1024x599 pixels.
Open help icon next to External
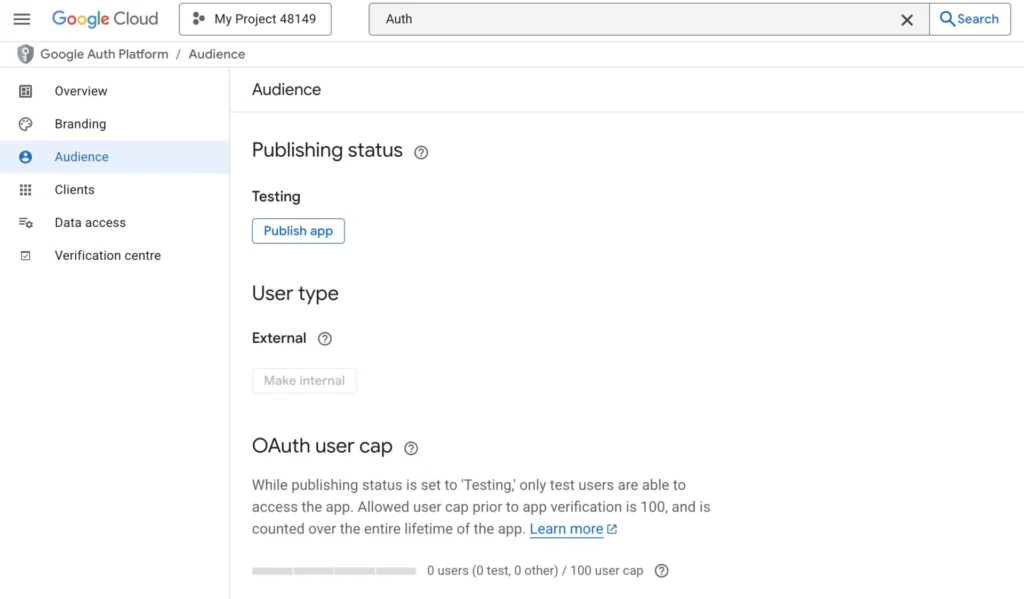tap(325, 338)
